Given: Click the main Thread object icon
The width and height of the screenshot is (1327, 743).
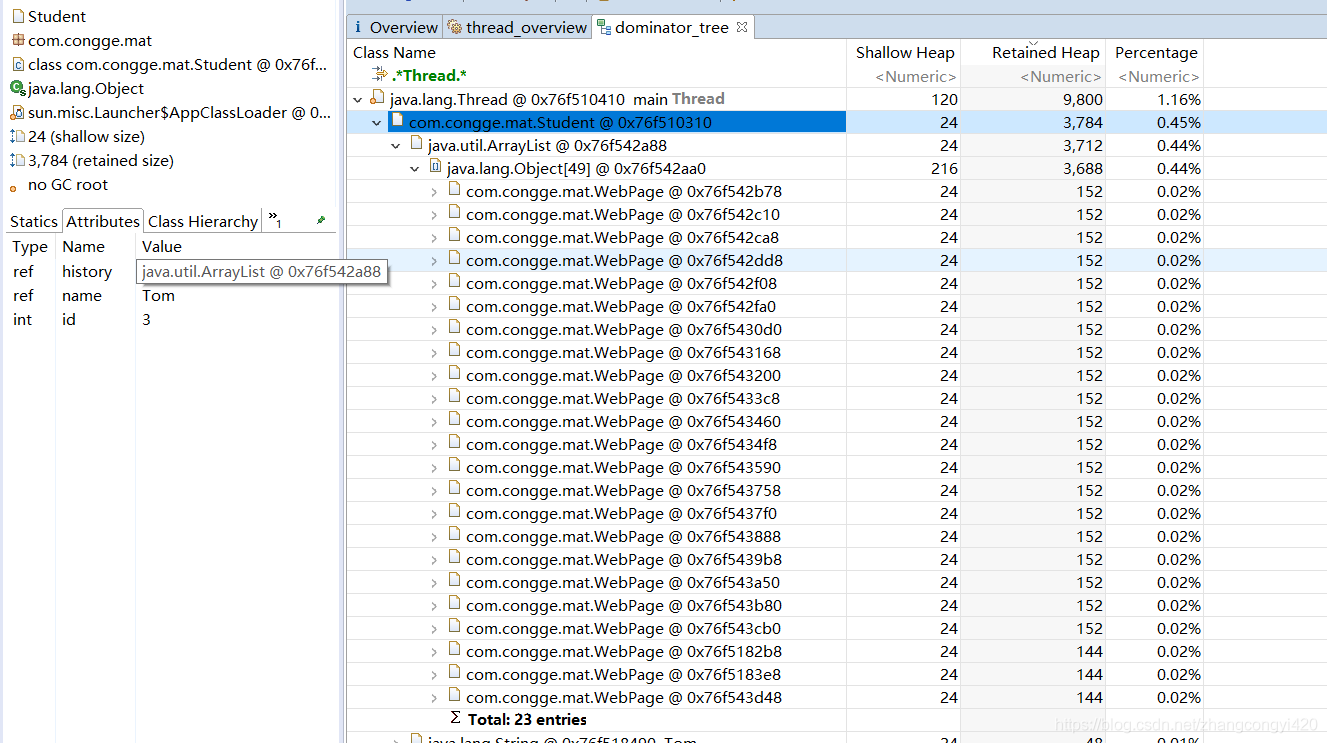Looking at the screenshot, I should tap(377, 98).
